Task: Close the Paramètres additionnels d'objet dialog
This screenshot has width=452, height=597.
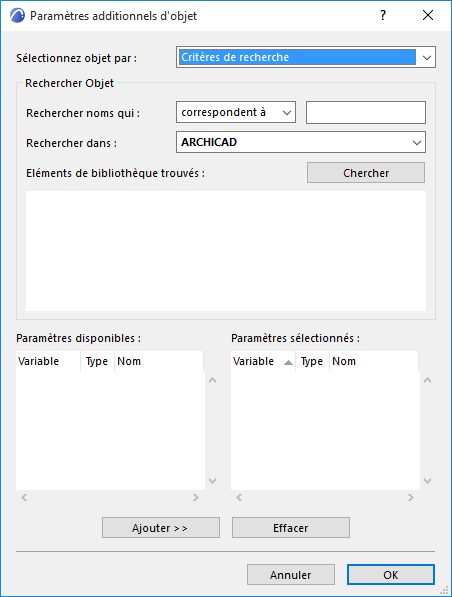Action: 428,16
